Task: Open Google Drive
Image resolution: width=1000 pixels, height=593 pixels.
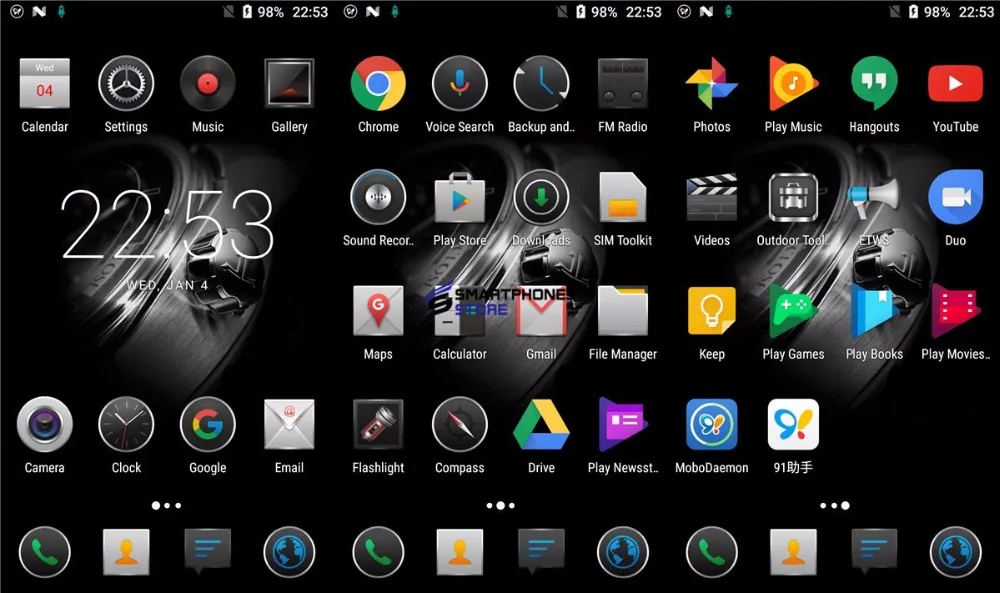Action: 541,424
